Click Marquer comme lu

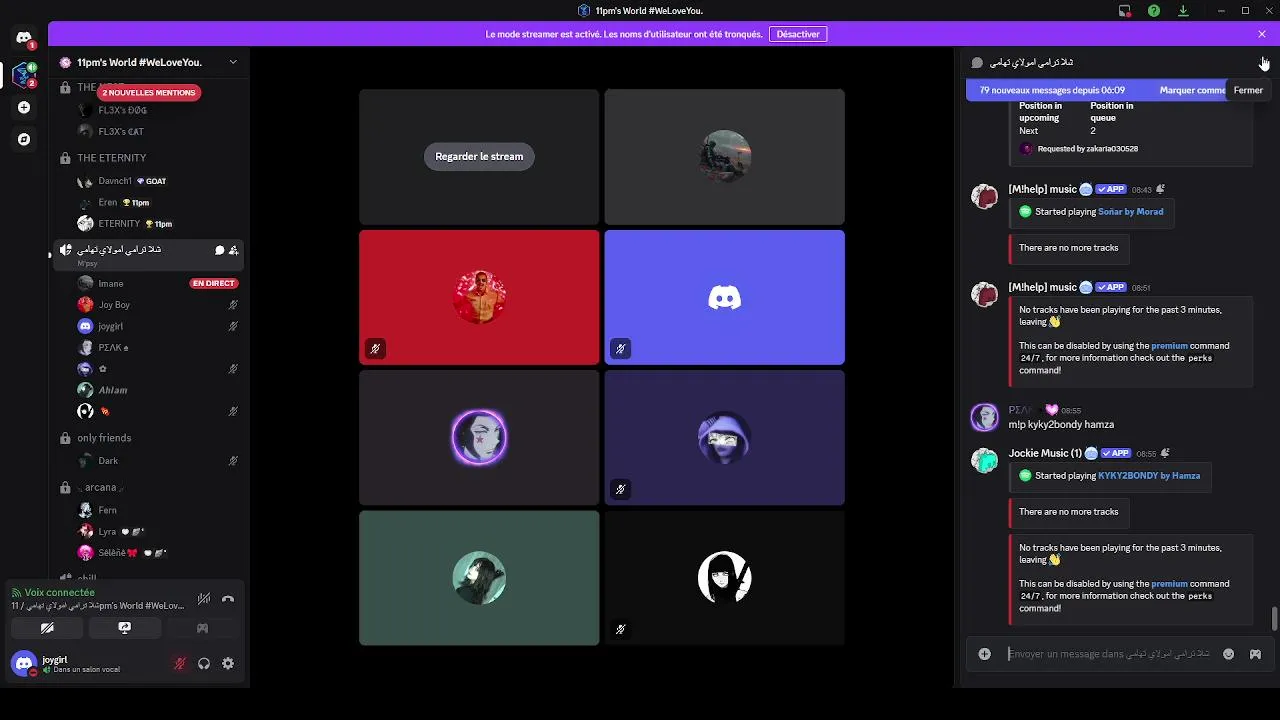tap(1192, 90)
